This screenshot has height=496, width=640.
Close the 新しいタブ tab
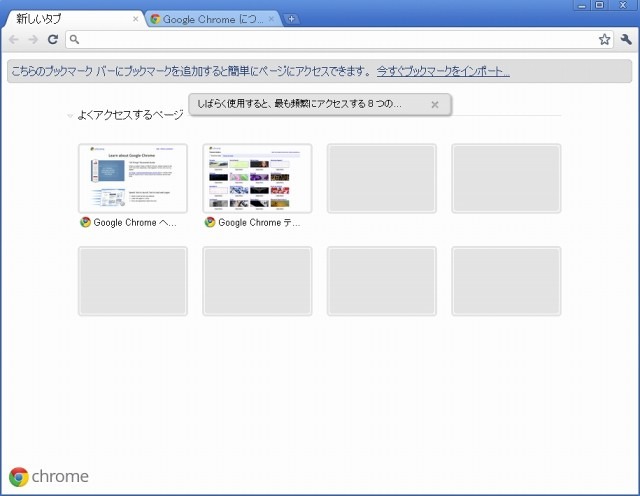136,19
